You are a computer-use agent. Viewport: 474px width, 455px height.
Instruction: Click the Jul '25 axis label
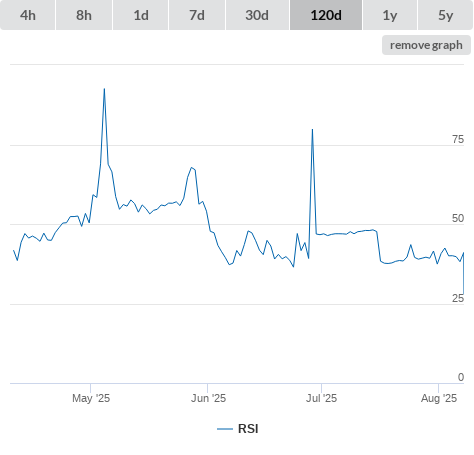(x=322, y=398)
